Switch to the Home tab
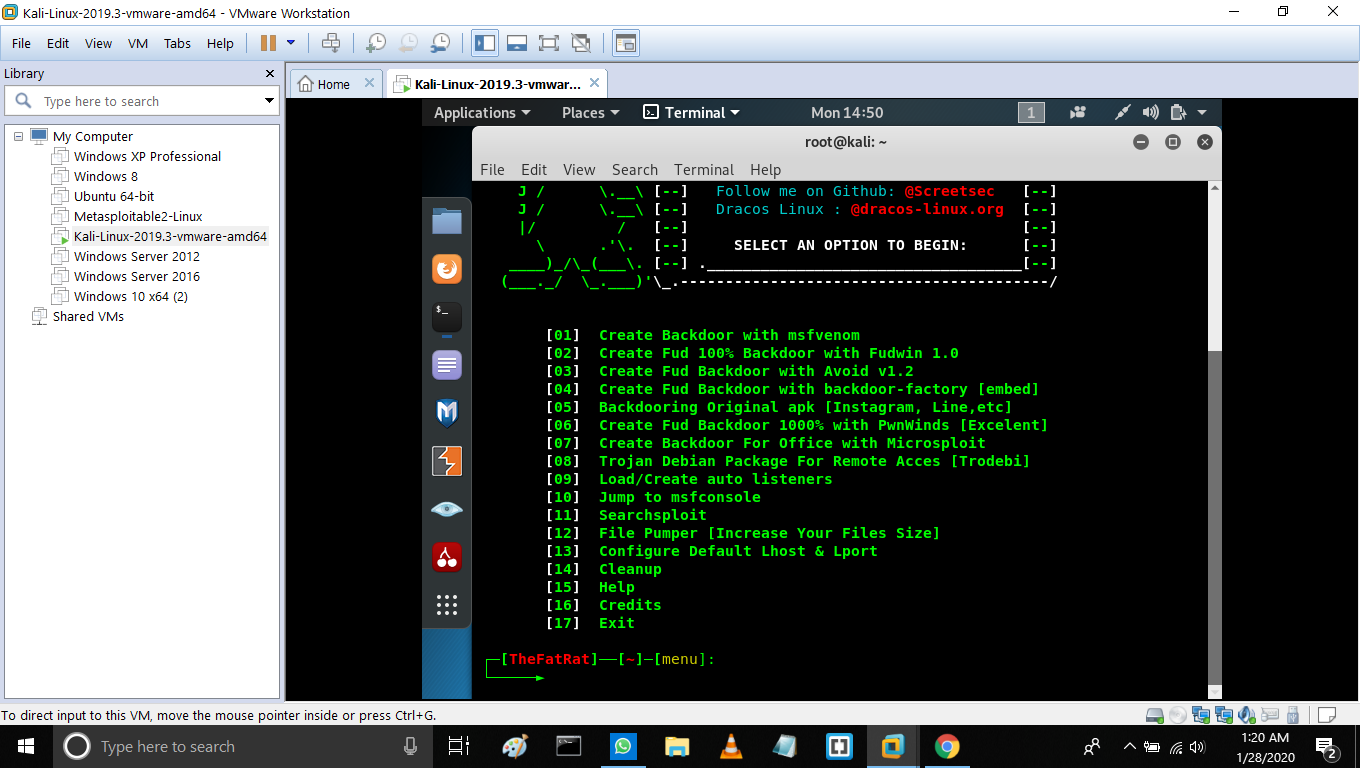Image resolution: width=1360 pixels, height=768 pixels. pos(333,84)
